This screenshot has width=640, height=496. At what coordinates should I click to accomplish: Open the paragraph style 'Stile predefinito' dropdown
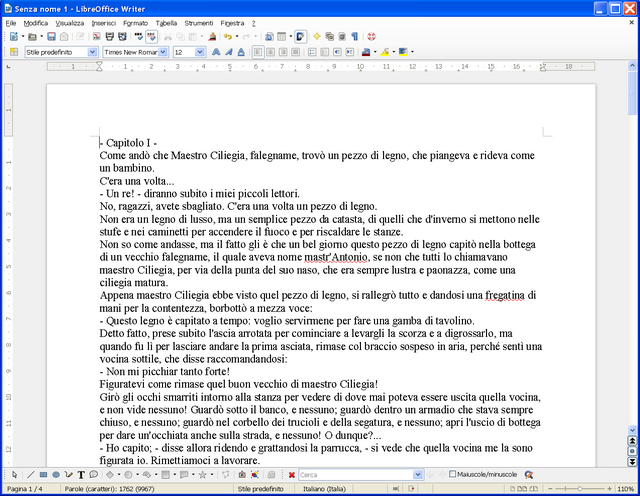92,52
